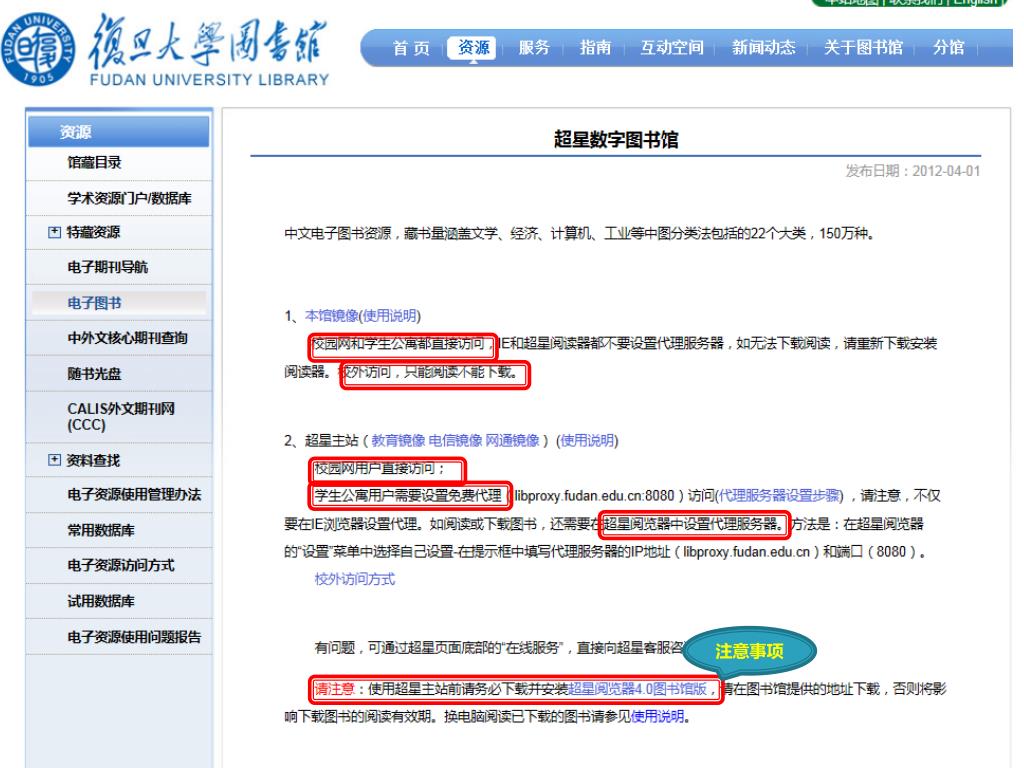Expand the 资料查找 plus icon
This screenshot has height=768, width=1024.
pyautogui.click(x=55, y=460)
